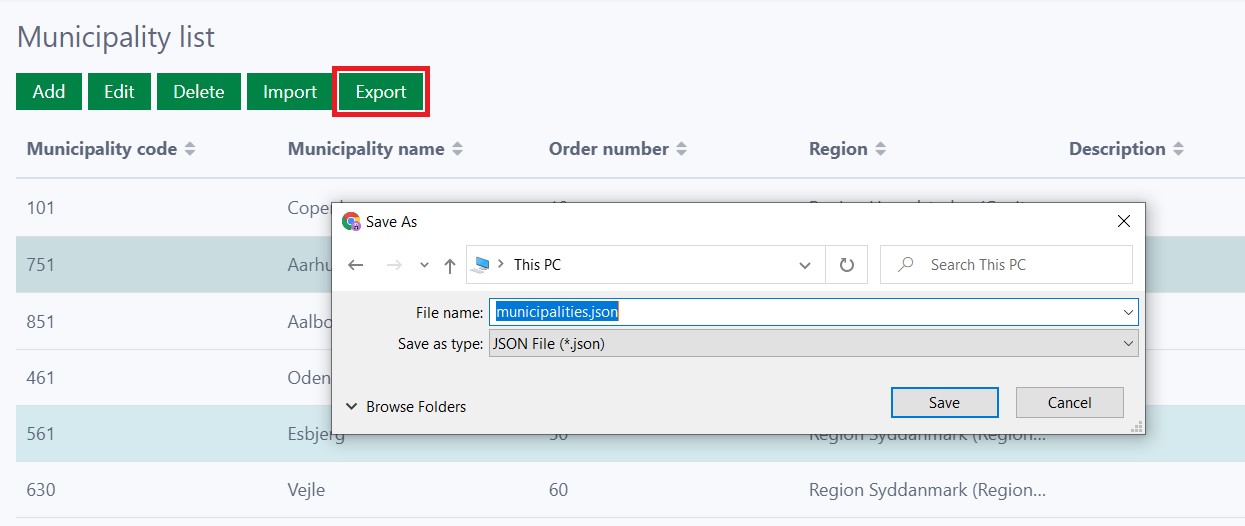The width and height of the screenshot is (1245, 526).
Task: Click the back arrow in Save As dialog
Action: 356,265
